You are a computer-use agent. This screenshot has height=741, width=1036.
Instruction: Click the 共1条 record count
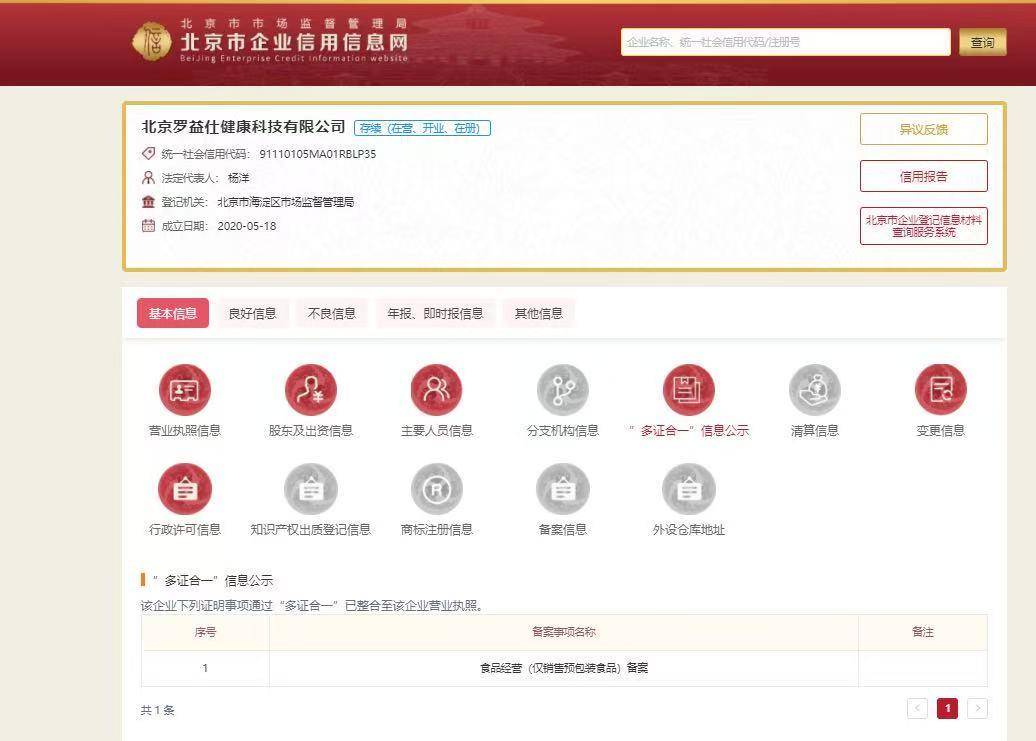157,710
